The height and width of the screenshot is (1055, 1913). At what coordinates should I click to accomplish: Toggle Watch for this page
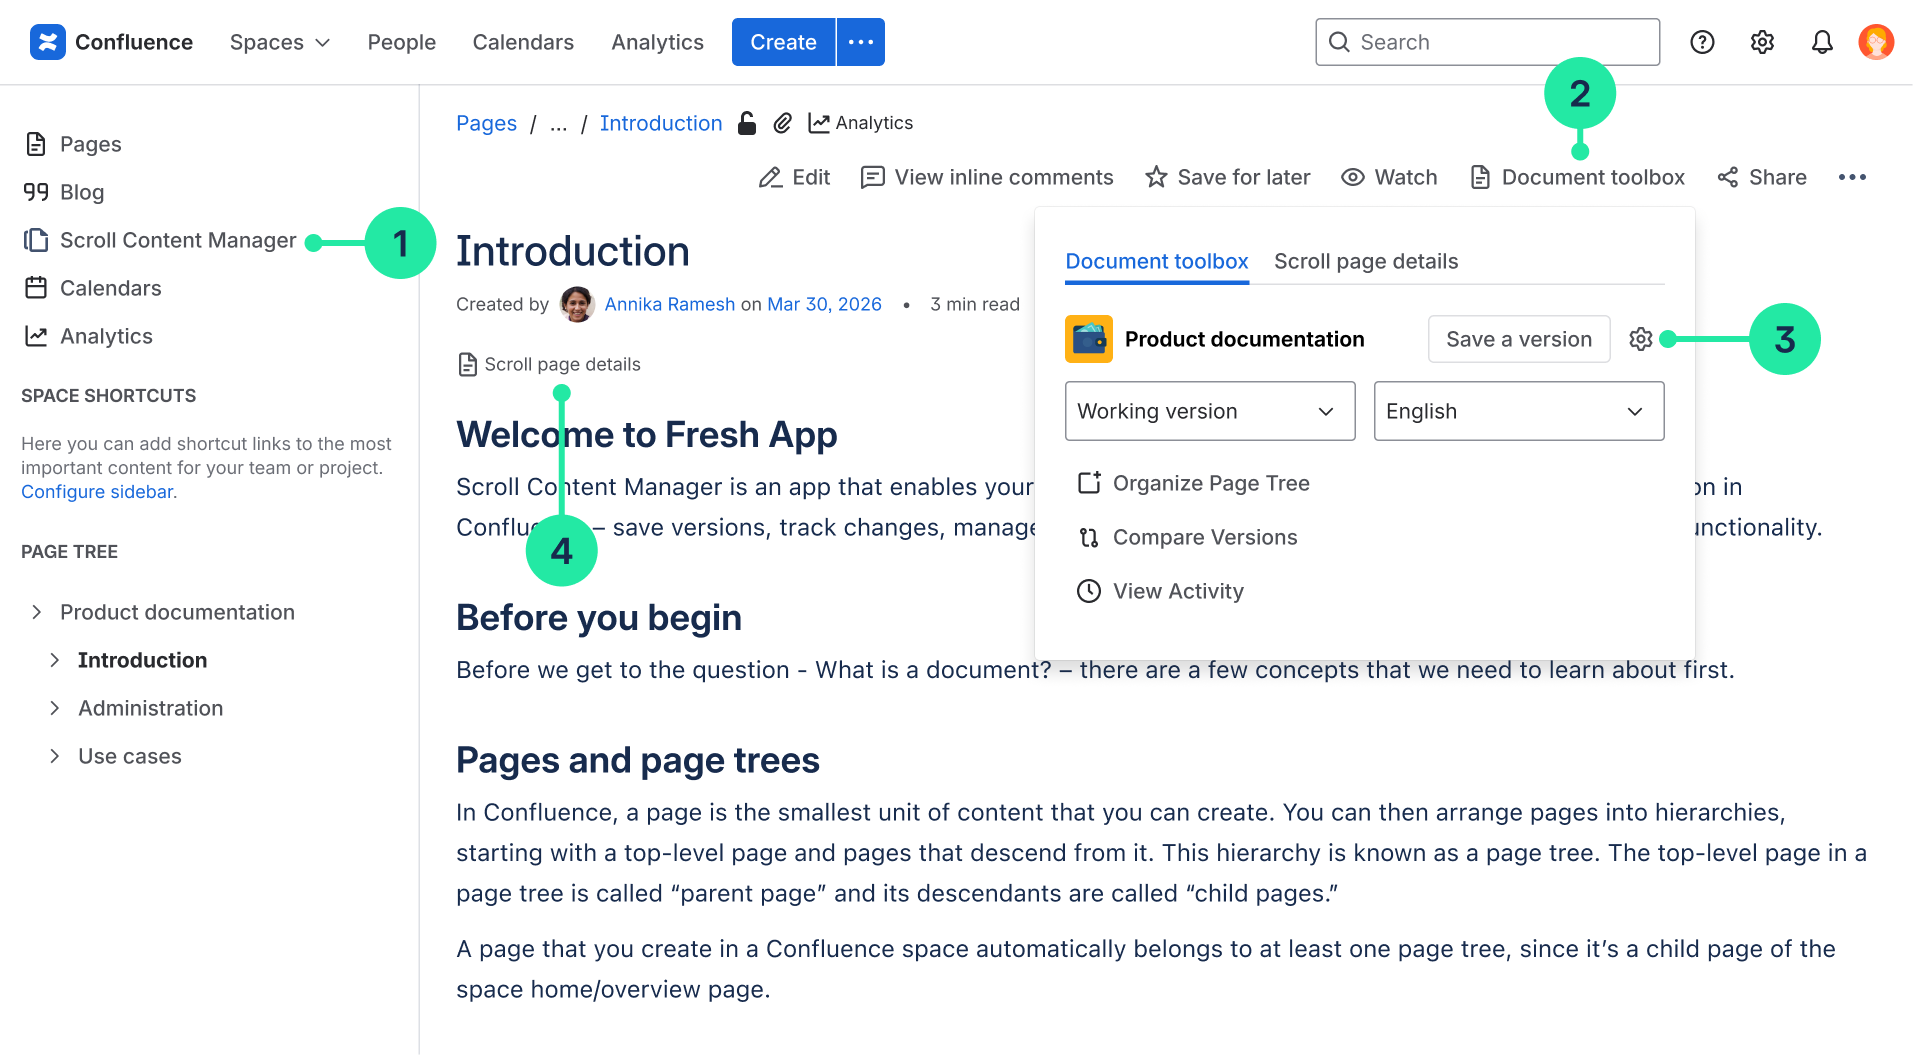[x=1389, y=177]
